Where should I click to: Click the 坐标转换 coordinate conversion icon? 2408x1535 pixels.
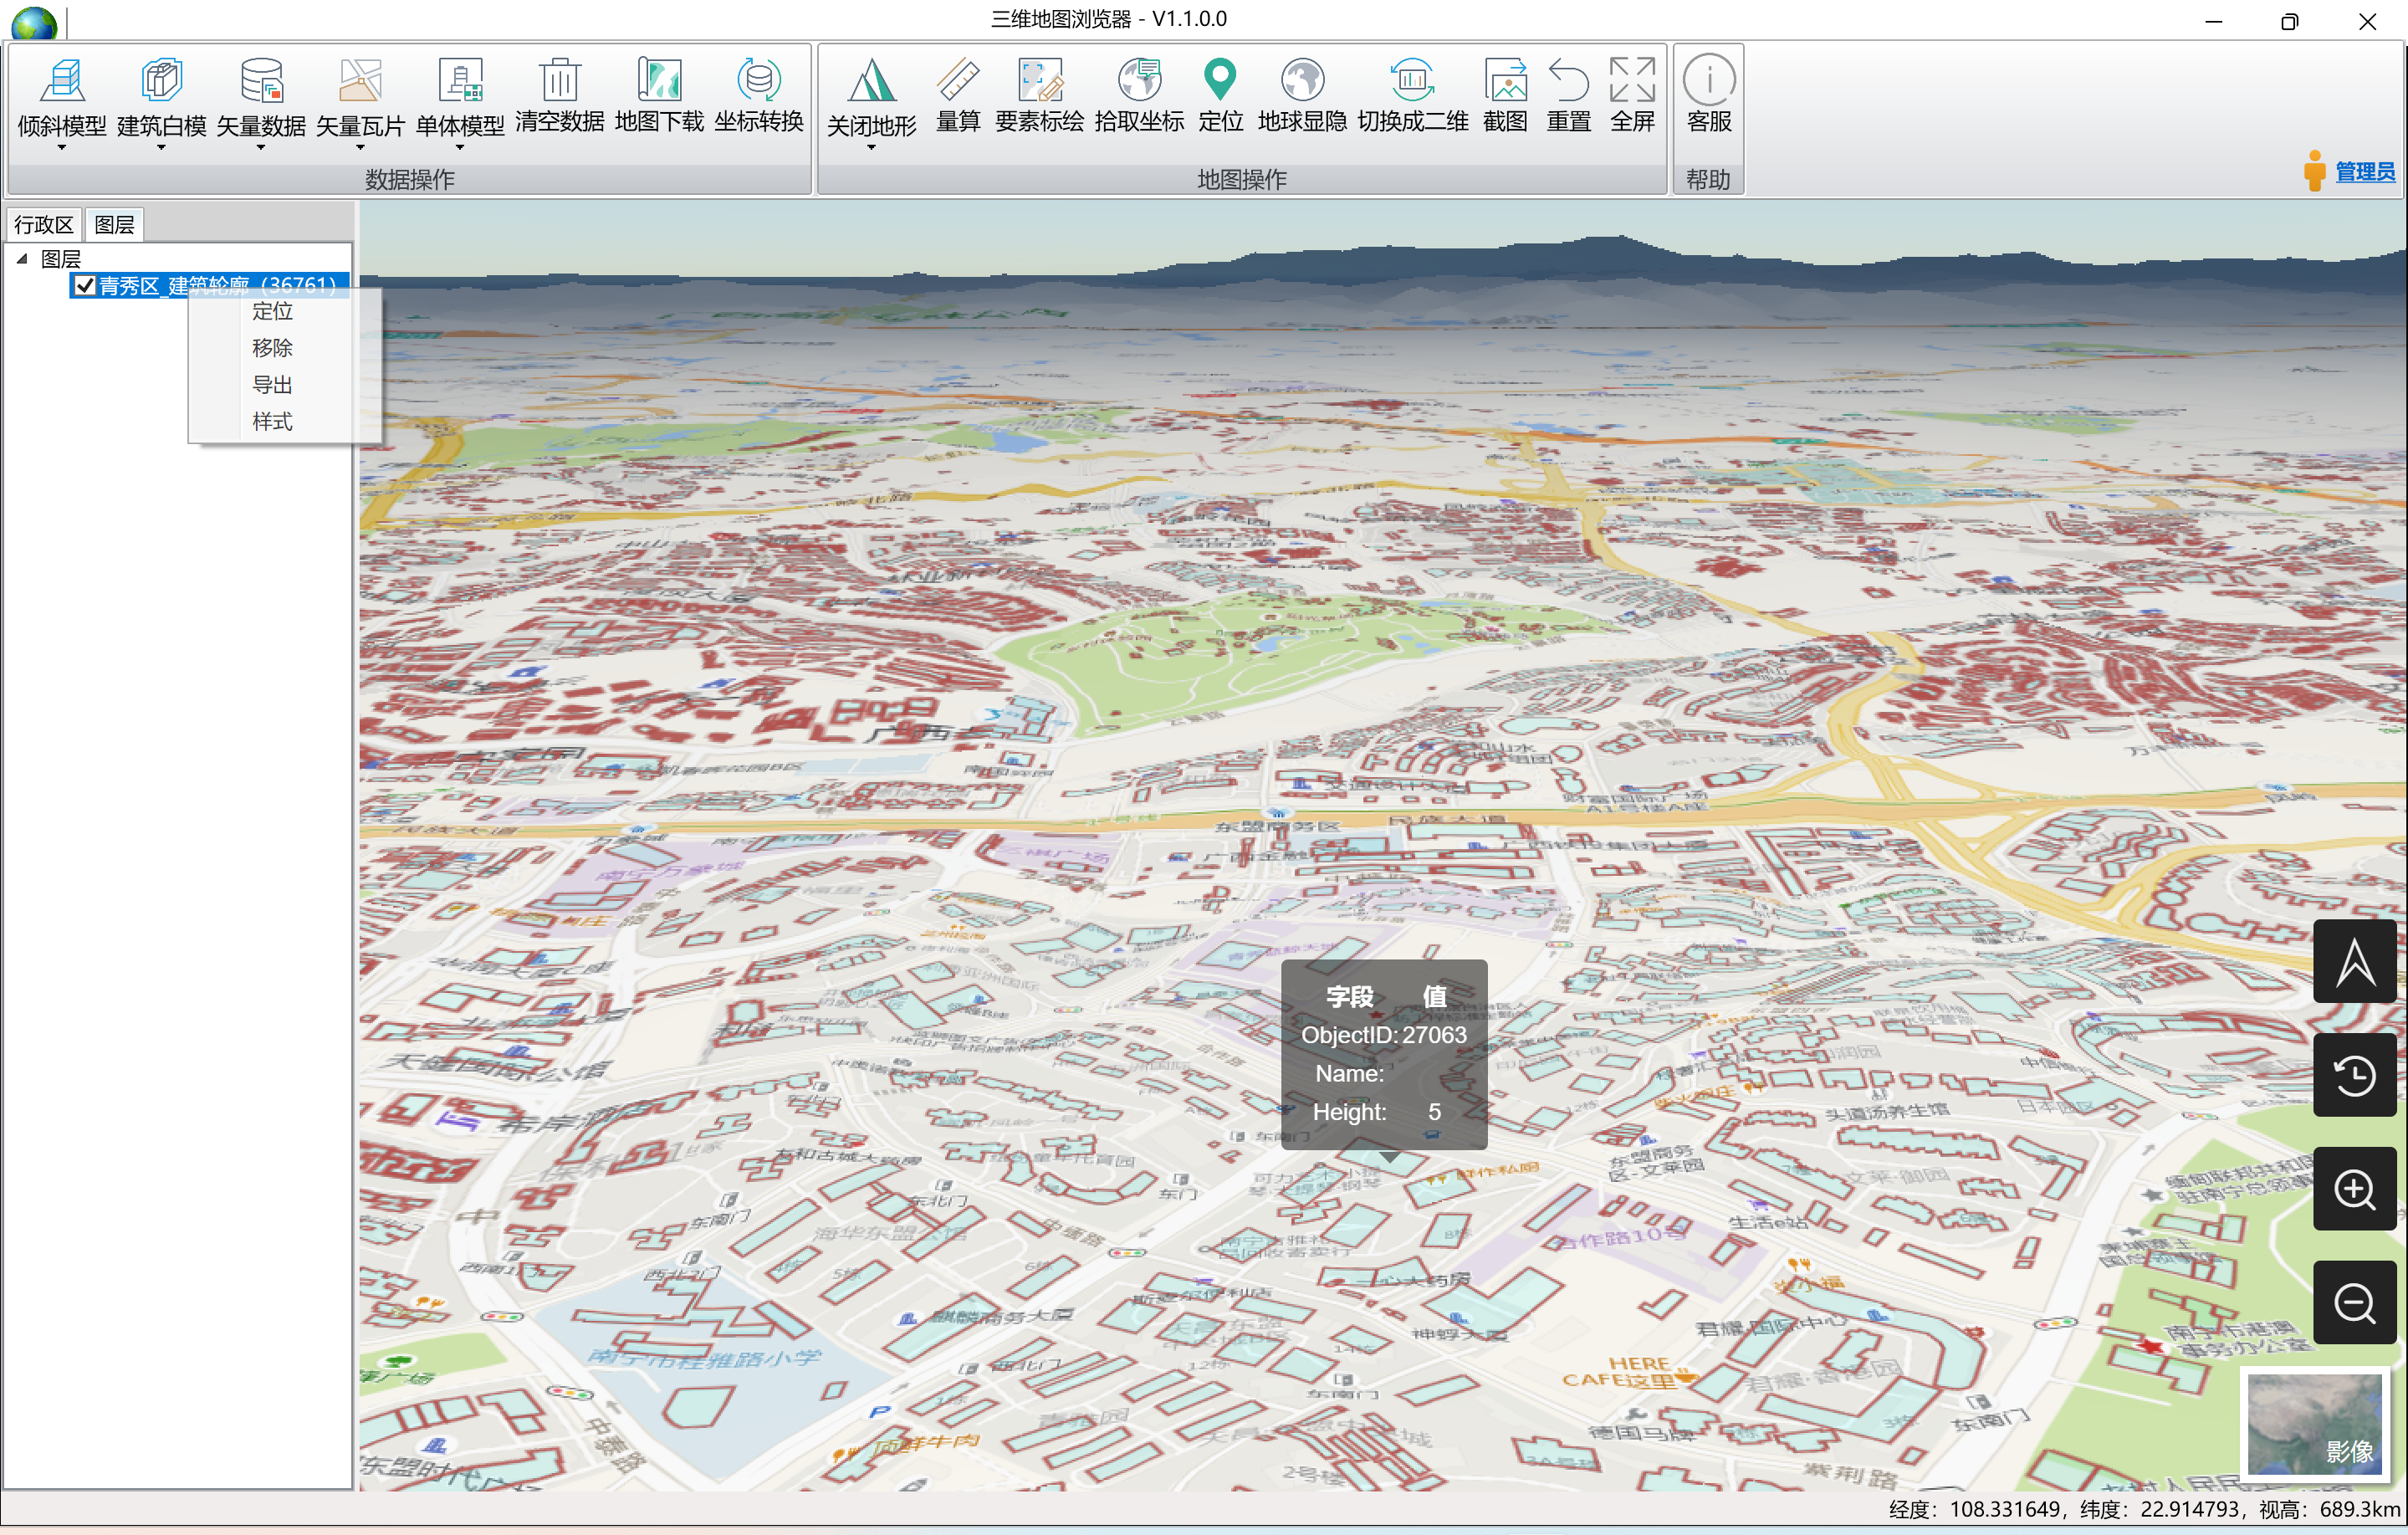click(758, 80)
